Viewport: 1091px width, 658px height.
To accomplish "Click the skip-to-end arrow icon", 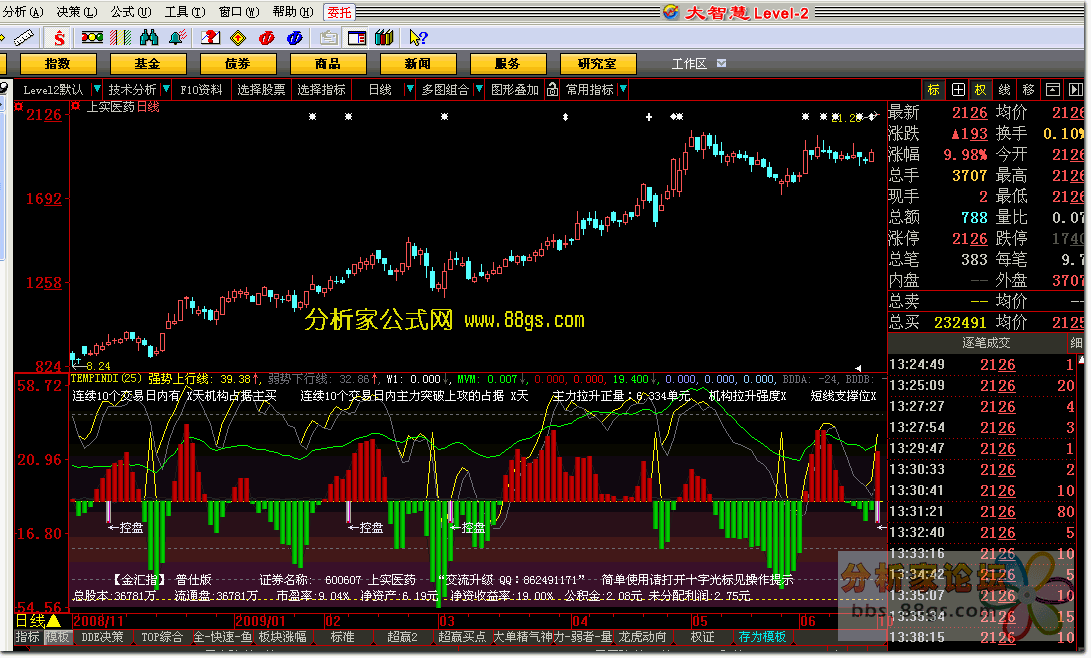I will [x=1076, y=90].
